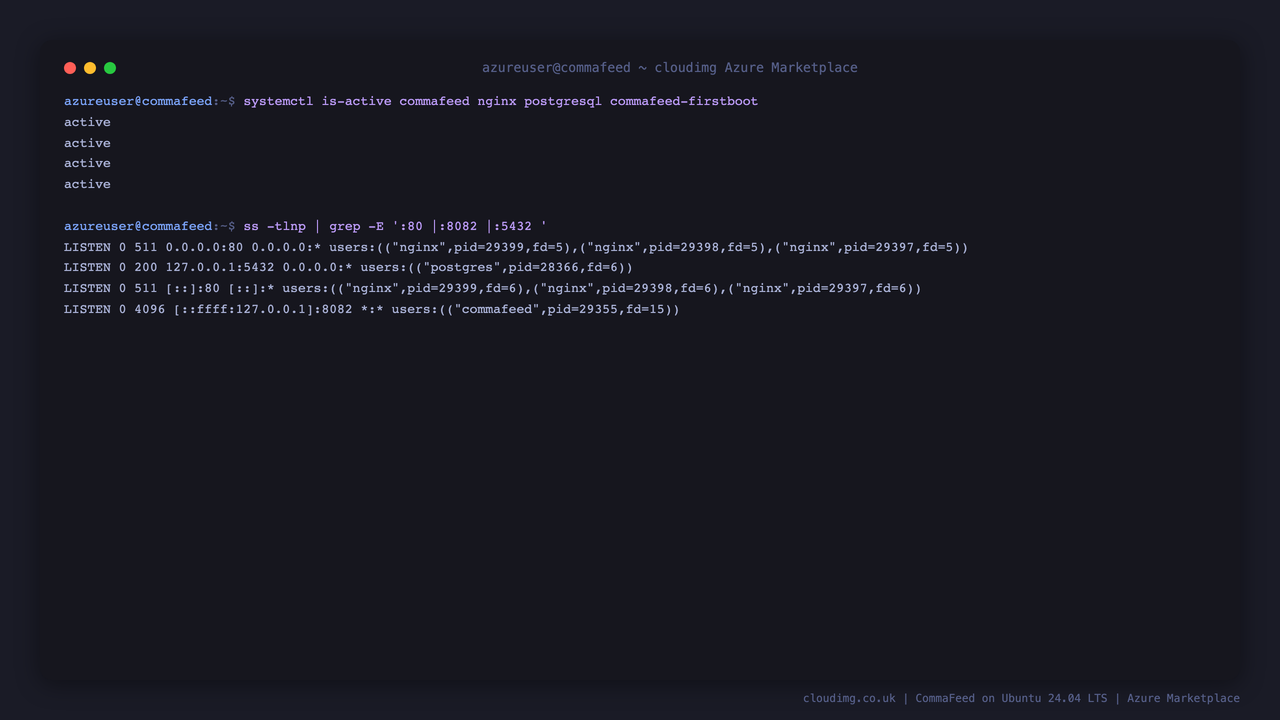Click the third 'active' output line

tap(87, 163)
